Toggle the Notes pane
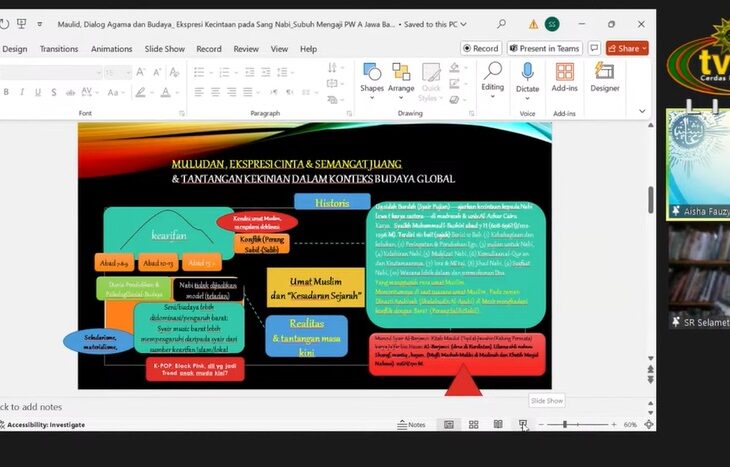 click(411, 424)
